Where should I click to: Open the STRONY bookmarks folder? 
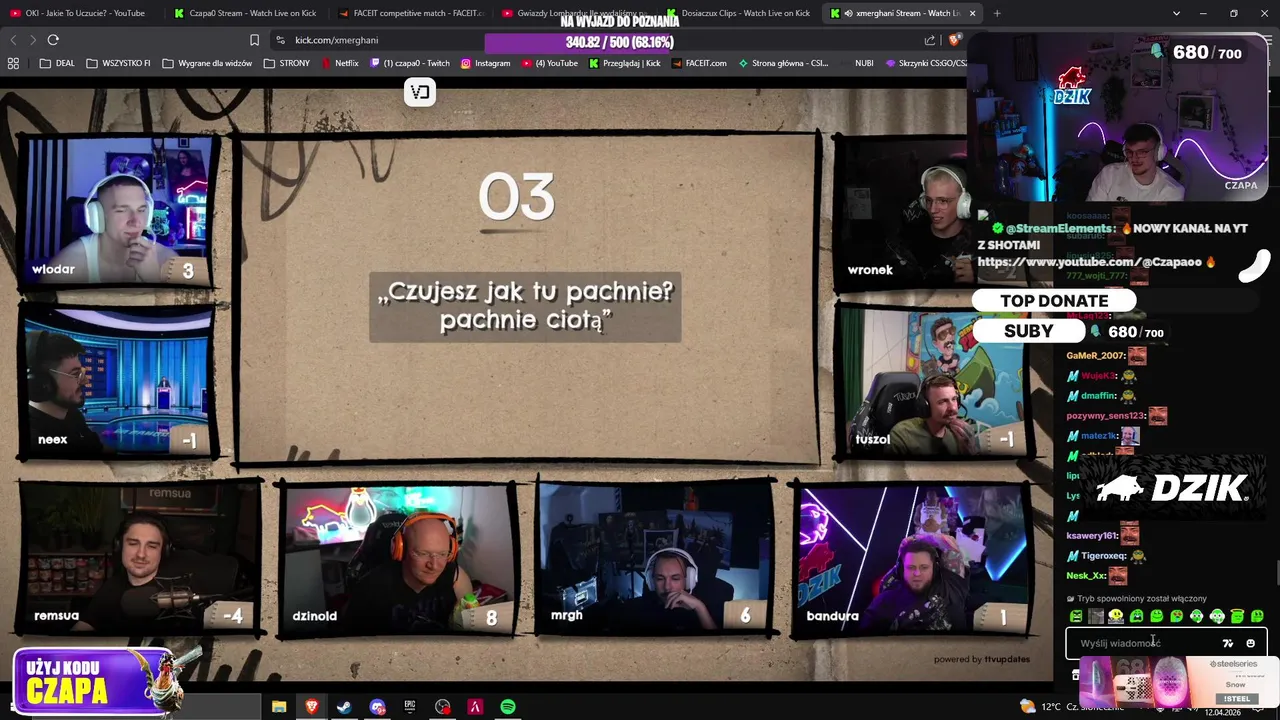(x=287, y=63)
